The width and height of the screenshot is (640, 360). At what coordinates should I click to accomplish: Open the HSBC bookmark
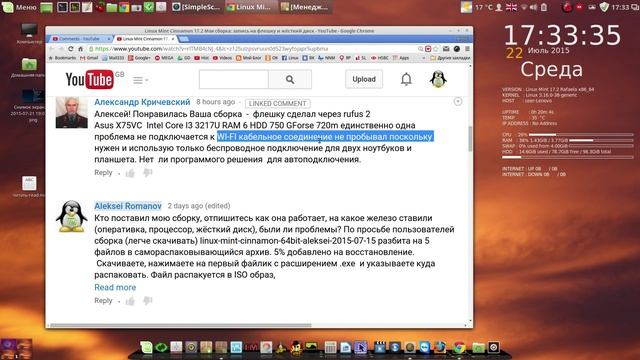[380, 58]
